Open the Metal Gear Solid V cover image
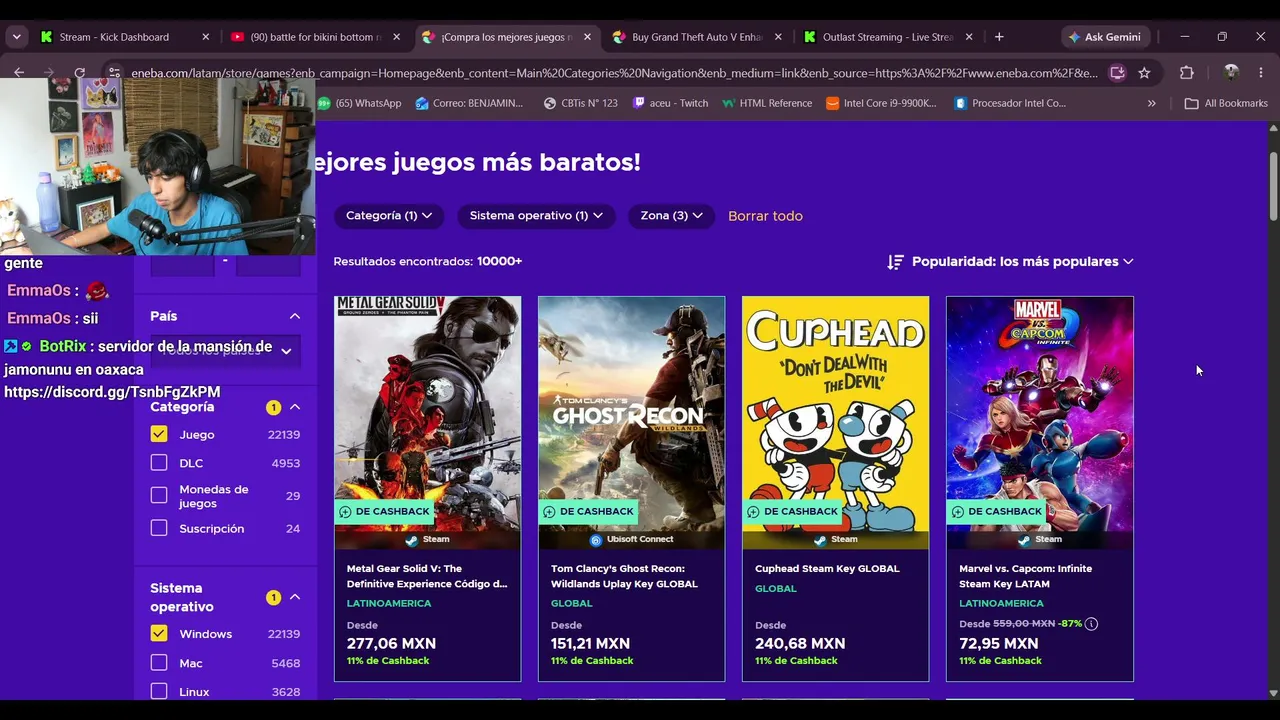The width and height of the screenshot is (1280, 720). coord(427,422)
